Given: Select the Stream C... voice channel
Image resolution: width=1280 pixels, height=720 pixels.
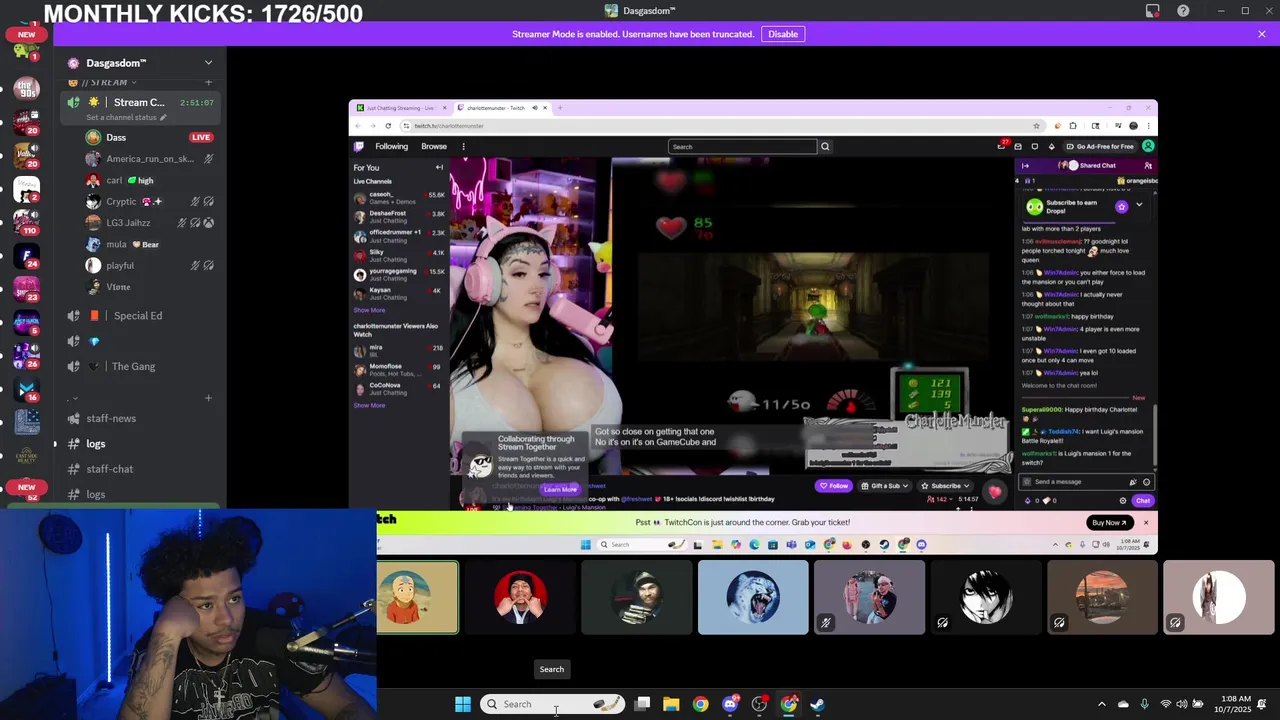Looking at the screenshot, I should pyautogui.click(x=140, y=102).
